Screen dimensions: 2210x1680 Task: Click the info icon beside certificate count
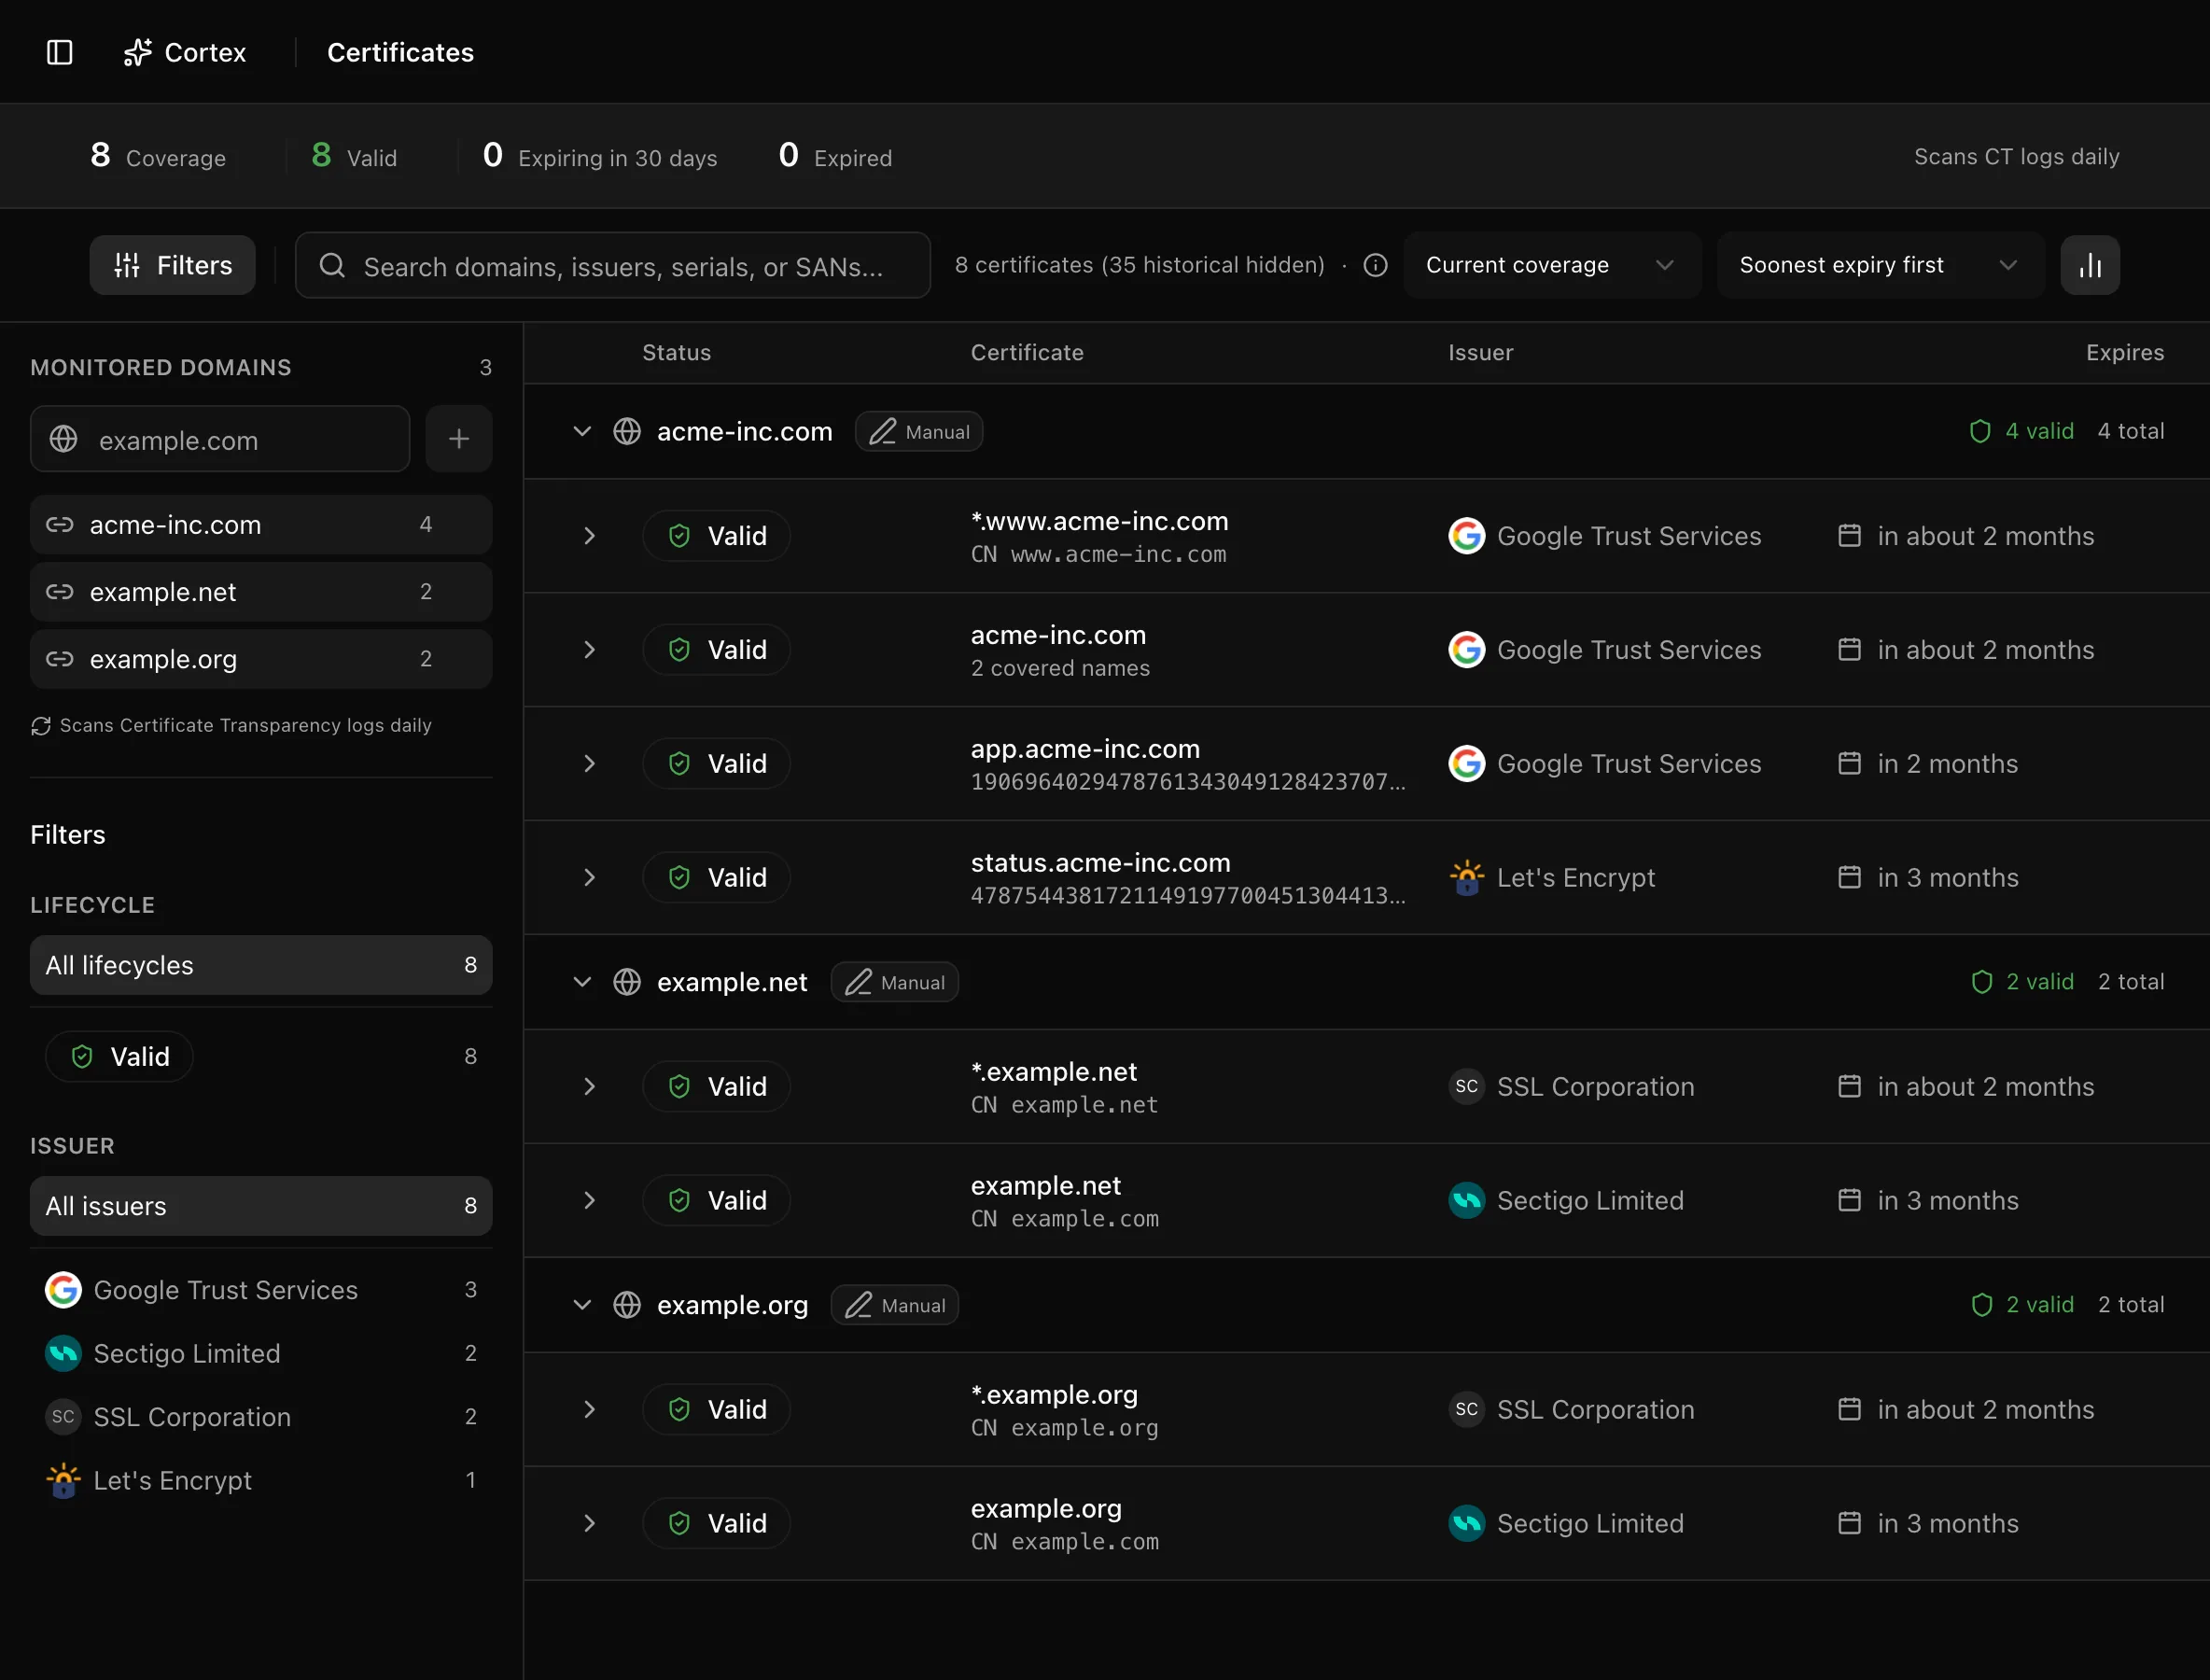coord(1375,265)
